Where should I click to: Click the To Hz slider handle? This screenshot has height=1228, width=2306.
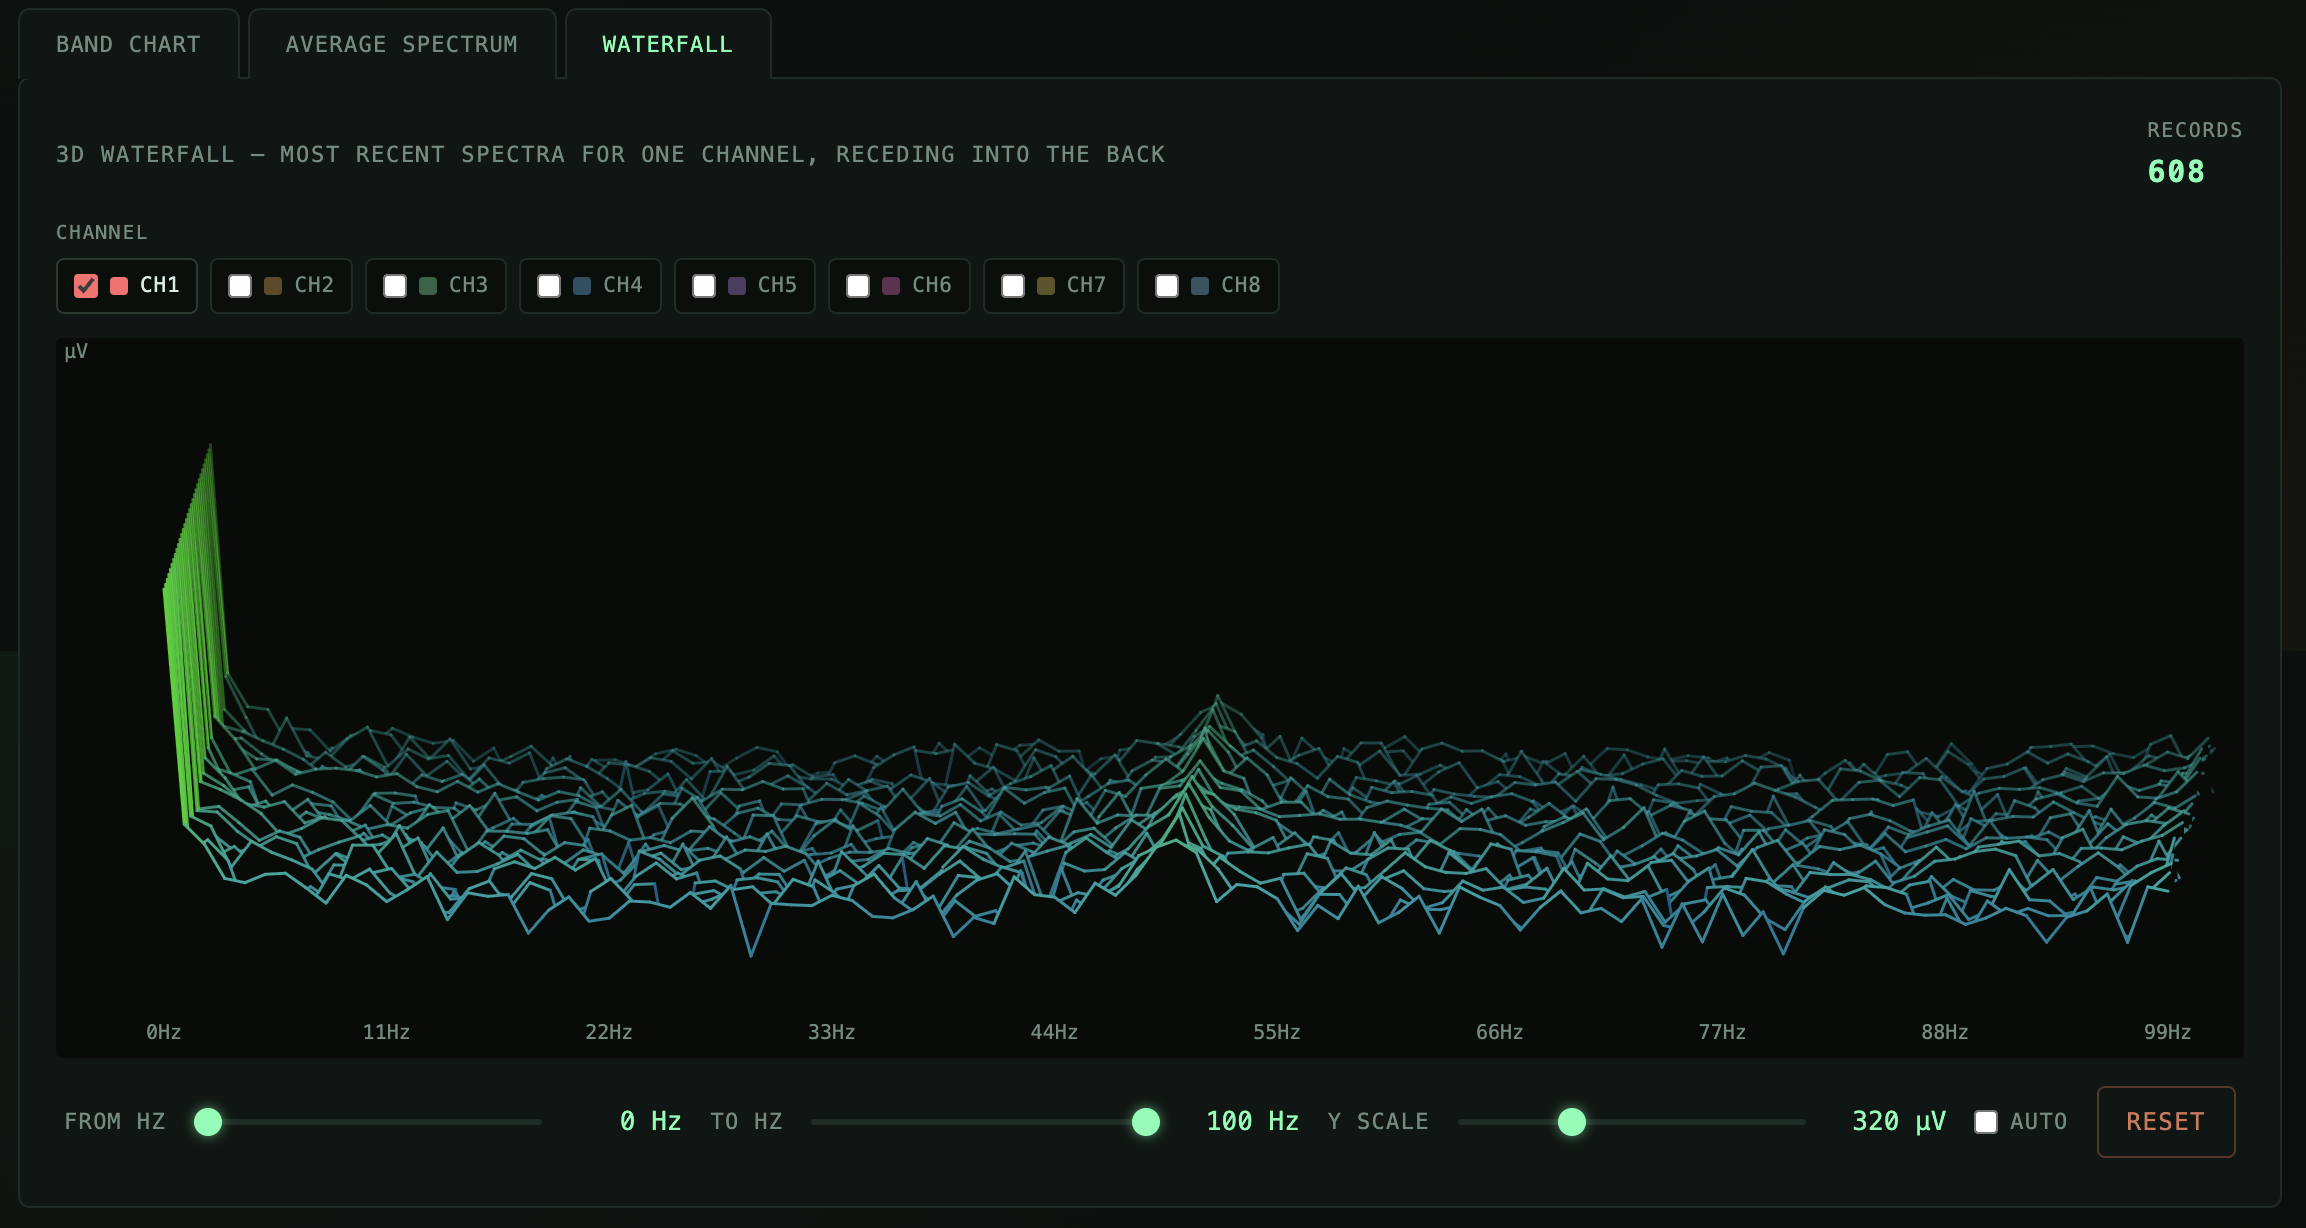click(x=1146, y=1122)
